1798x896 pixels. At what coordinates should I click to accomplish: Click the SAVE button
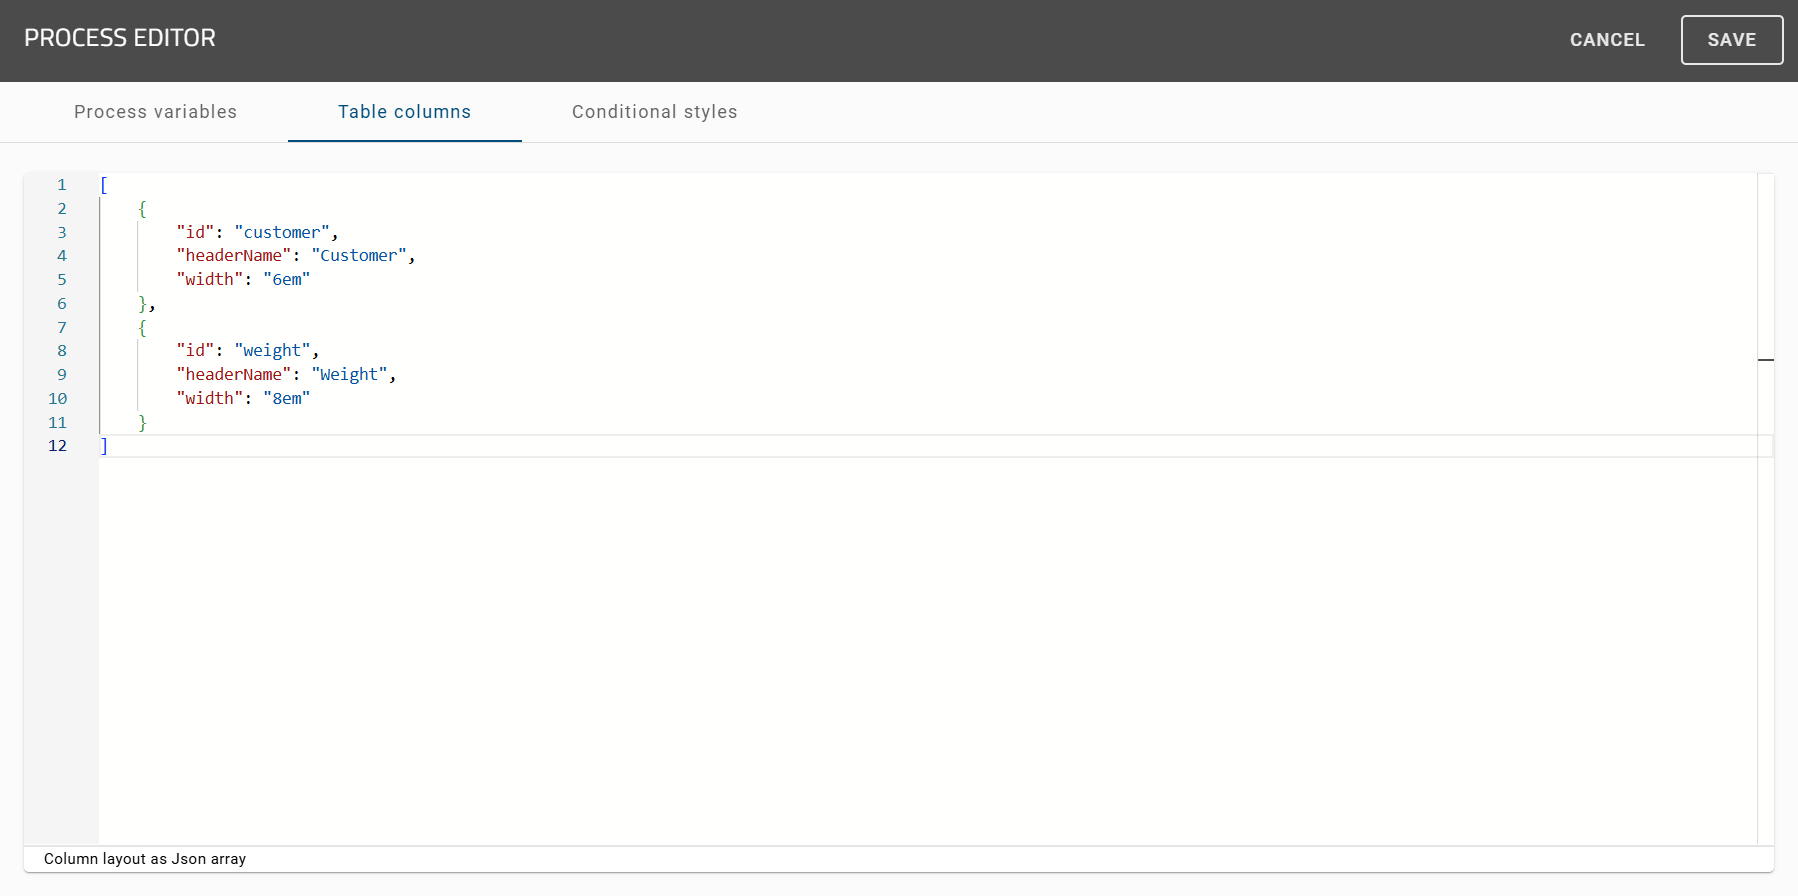(1731, 40)
